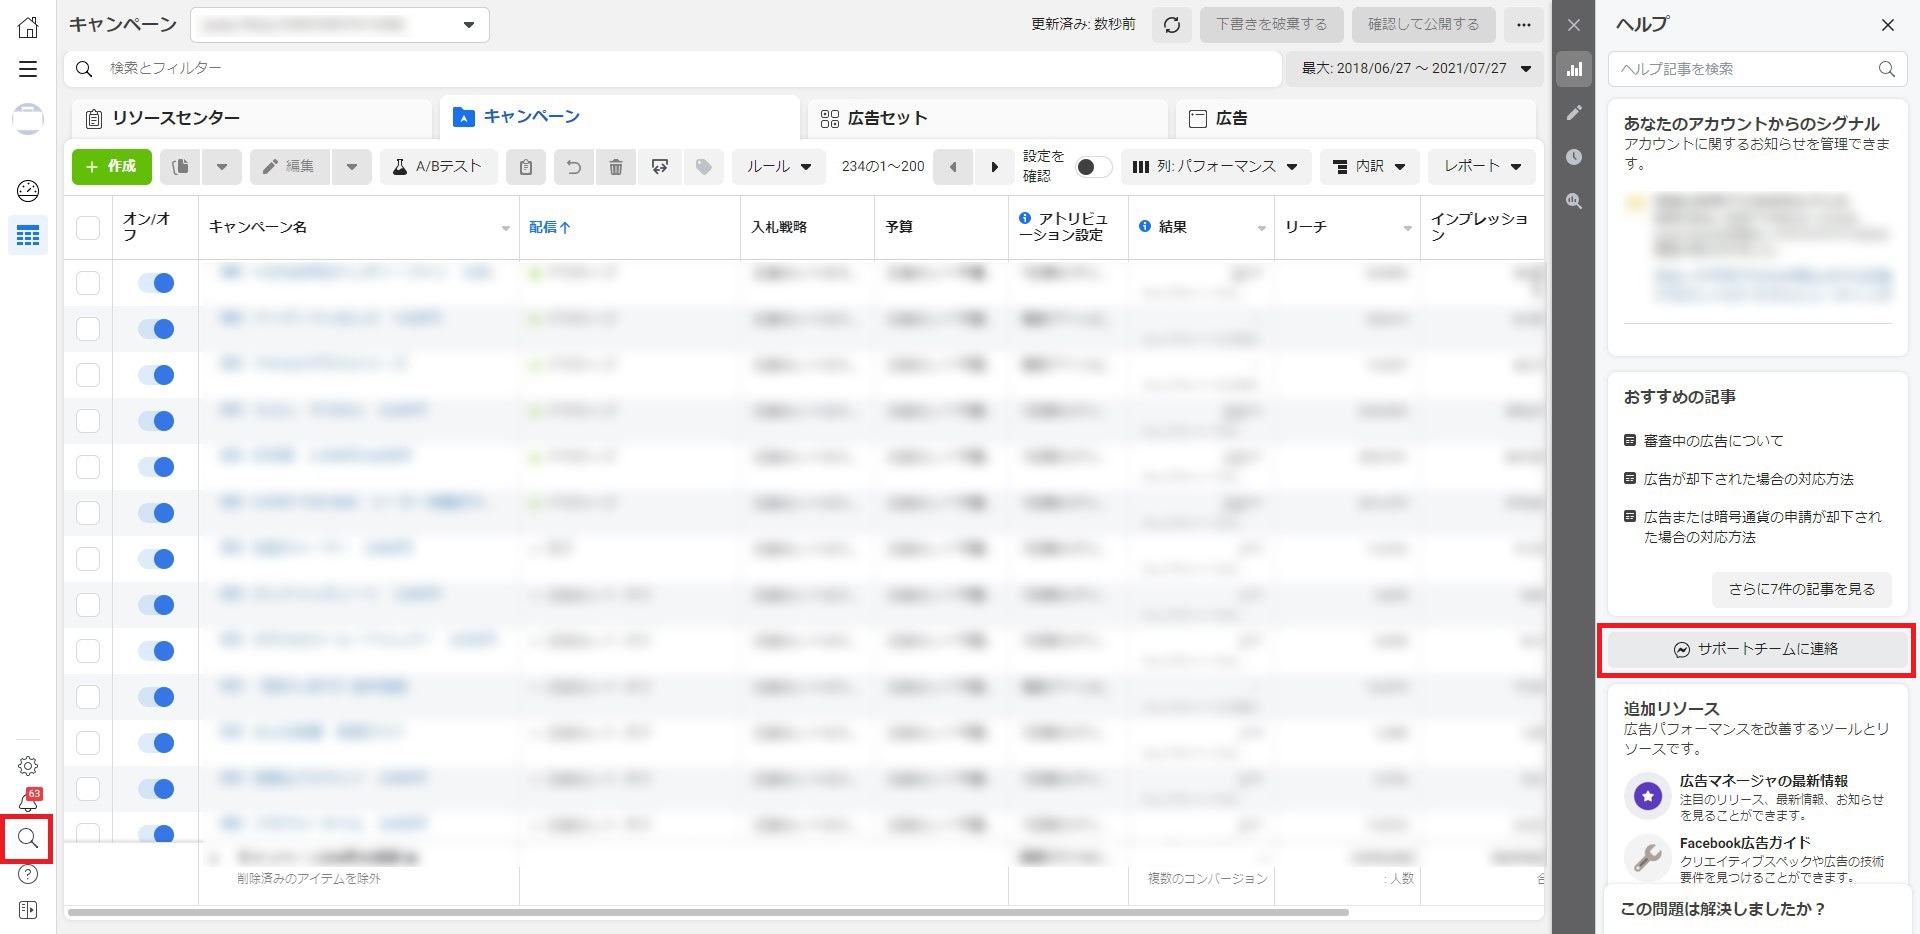Close the ヘルプ help panel
This screenshot has height=934, width=1920.
click(x=1888, y=25)
